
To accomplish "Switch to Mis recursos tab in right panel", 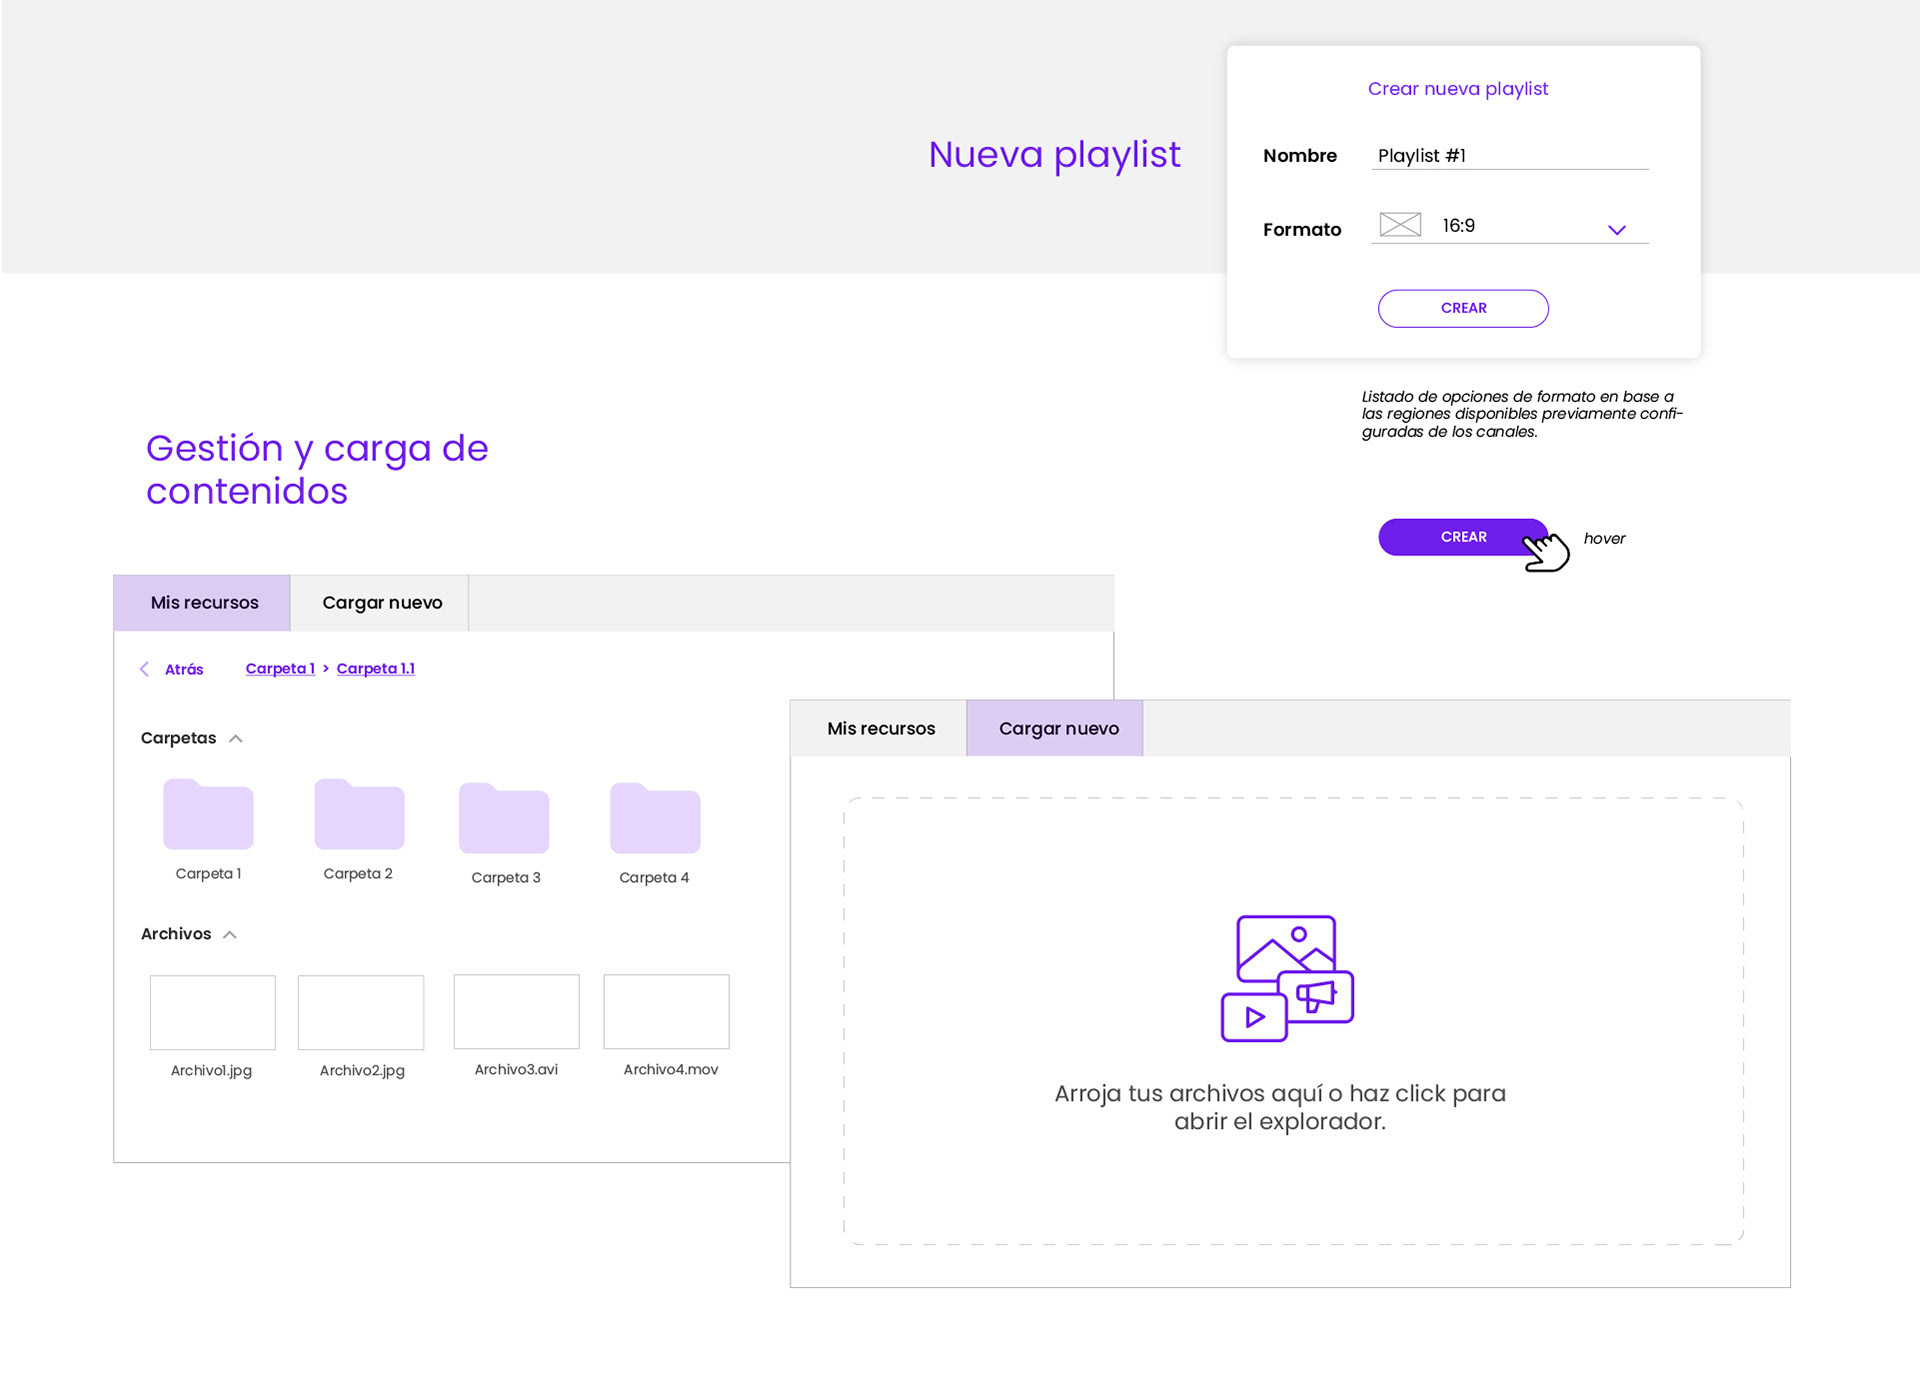I will [880, 729].
